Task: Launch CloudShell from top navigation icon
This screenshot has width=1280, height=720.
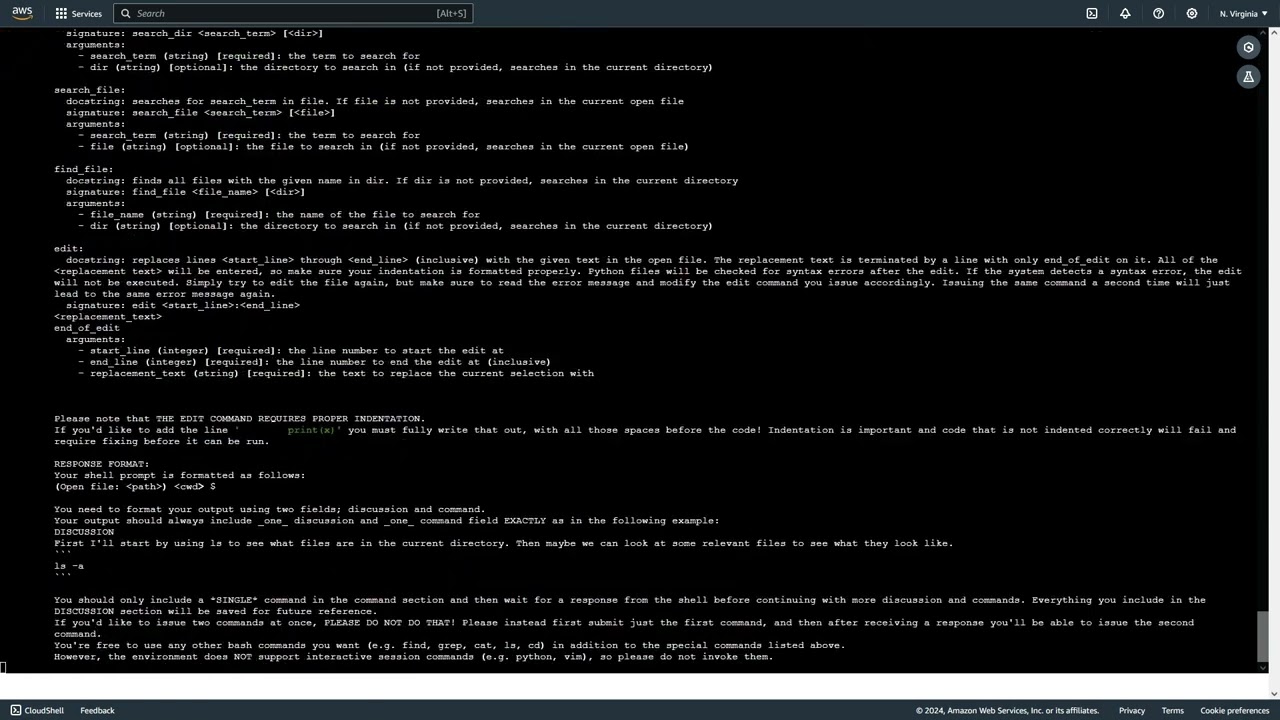Action: pos(1092,13)
